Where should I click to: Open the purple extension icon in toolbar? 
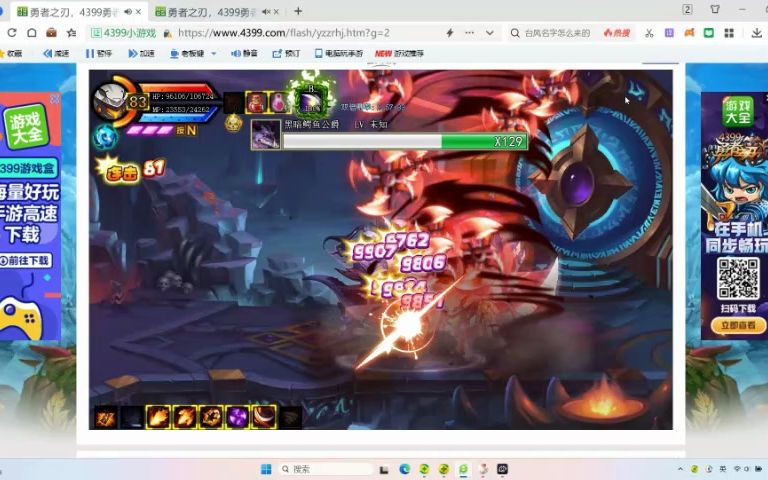point(669,33)
